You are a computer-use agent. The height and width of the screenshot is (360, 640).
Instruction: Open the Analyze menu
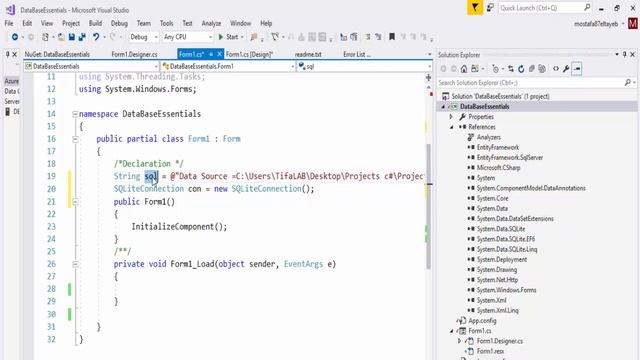211,23
